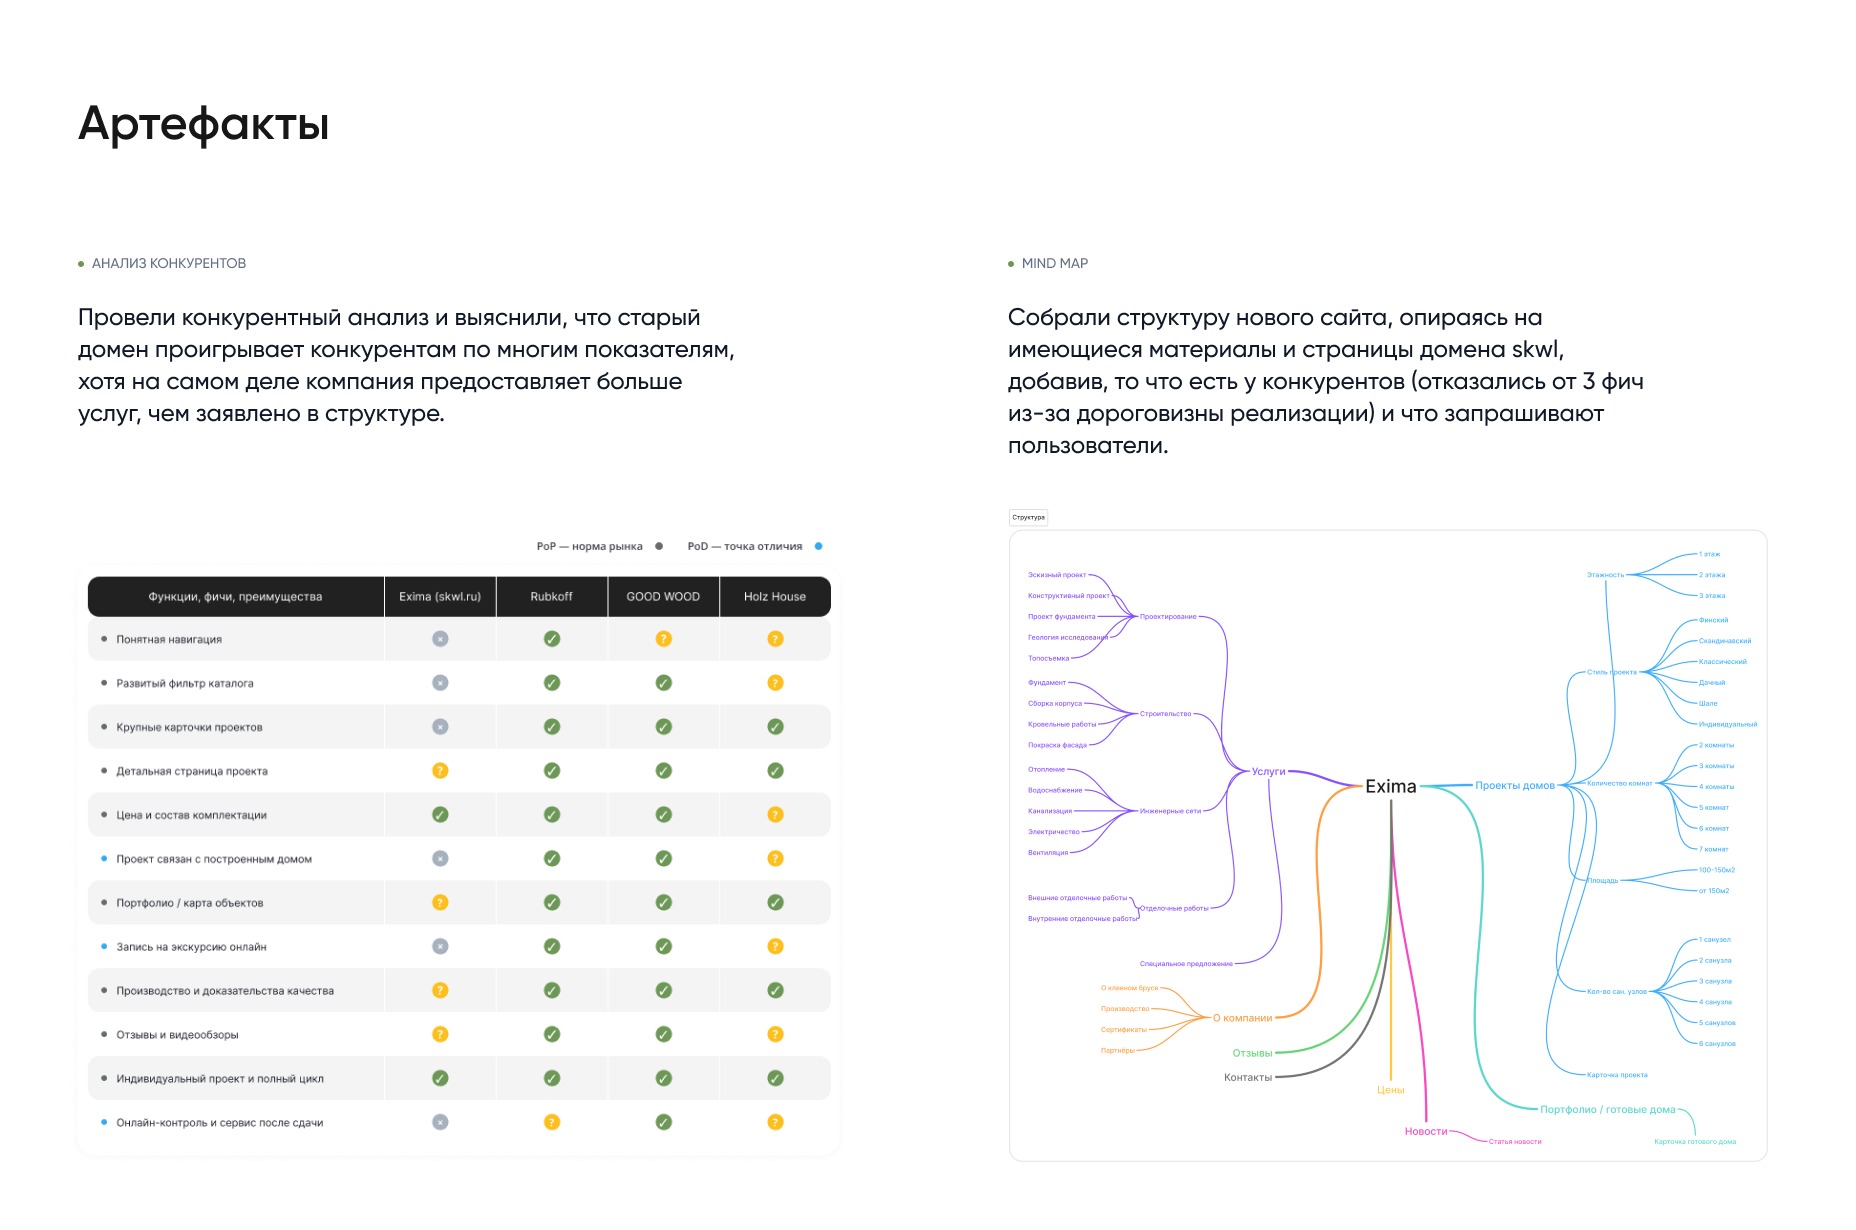Click the Площадь branch node

[x=1603, y=881]
